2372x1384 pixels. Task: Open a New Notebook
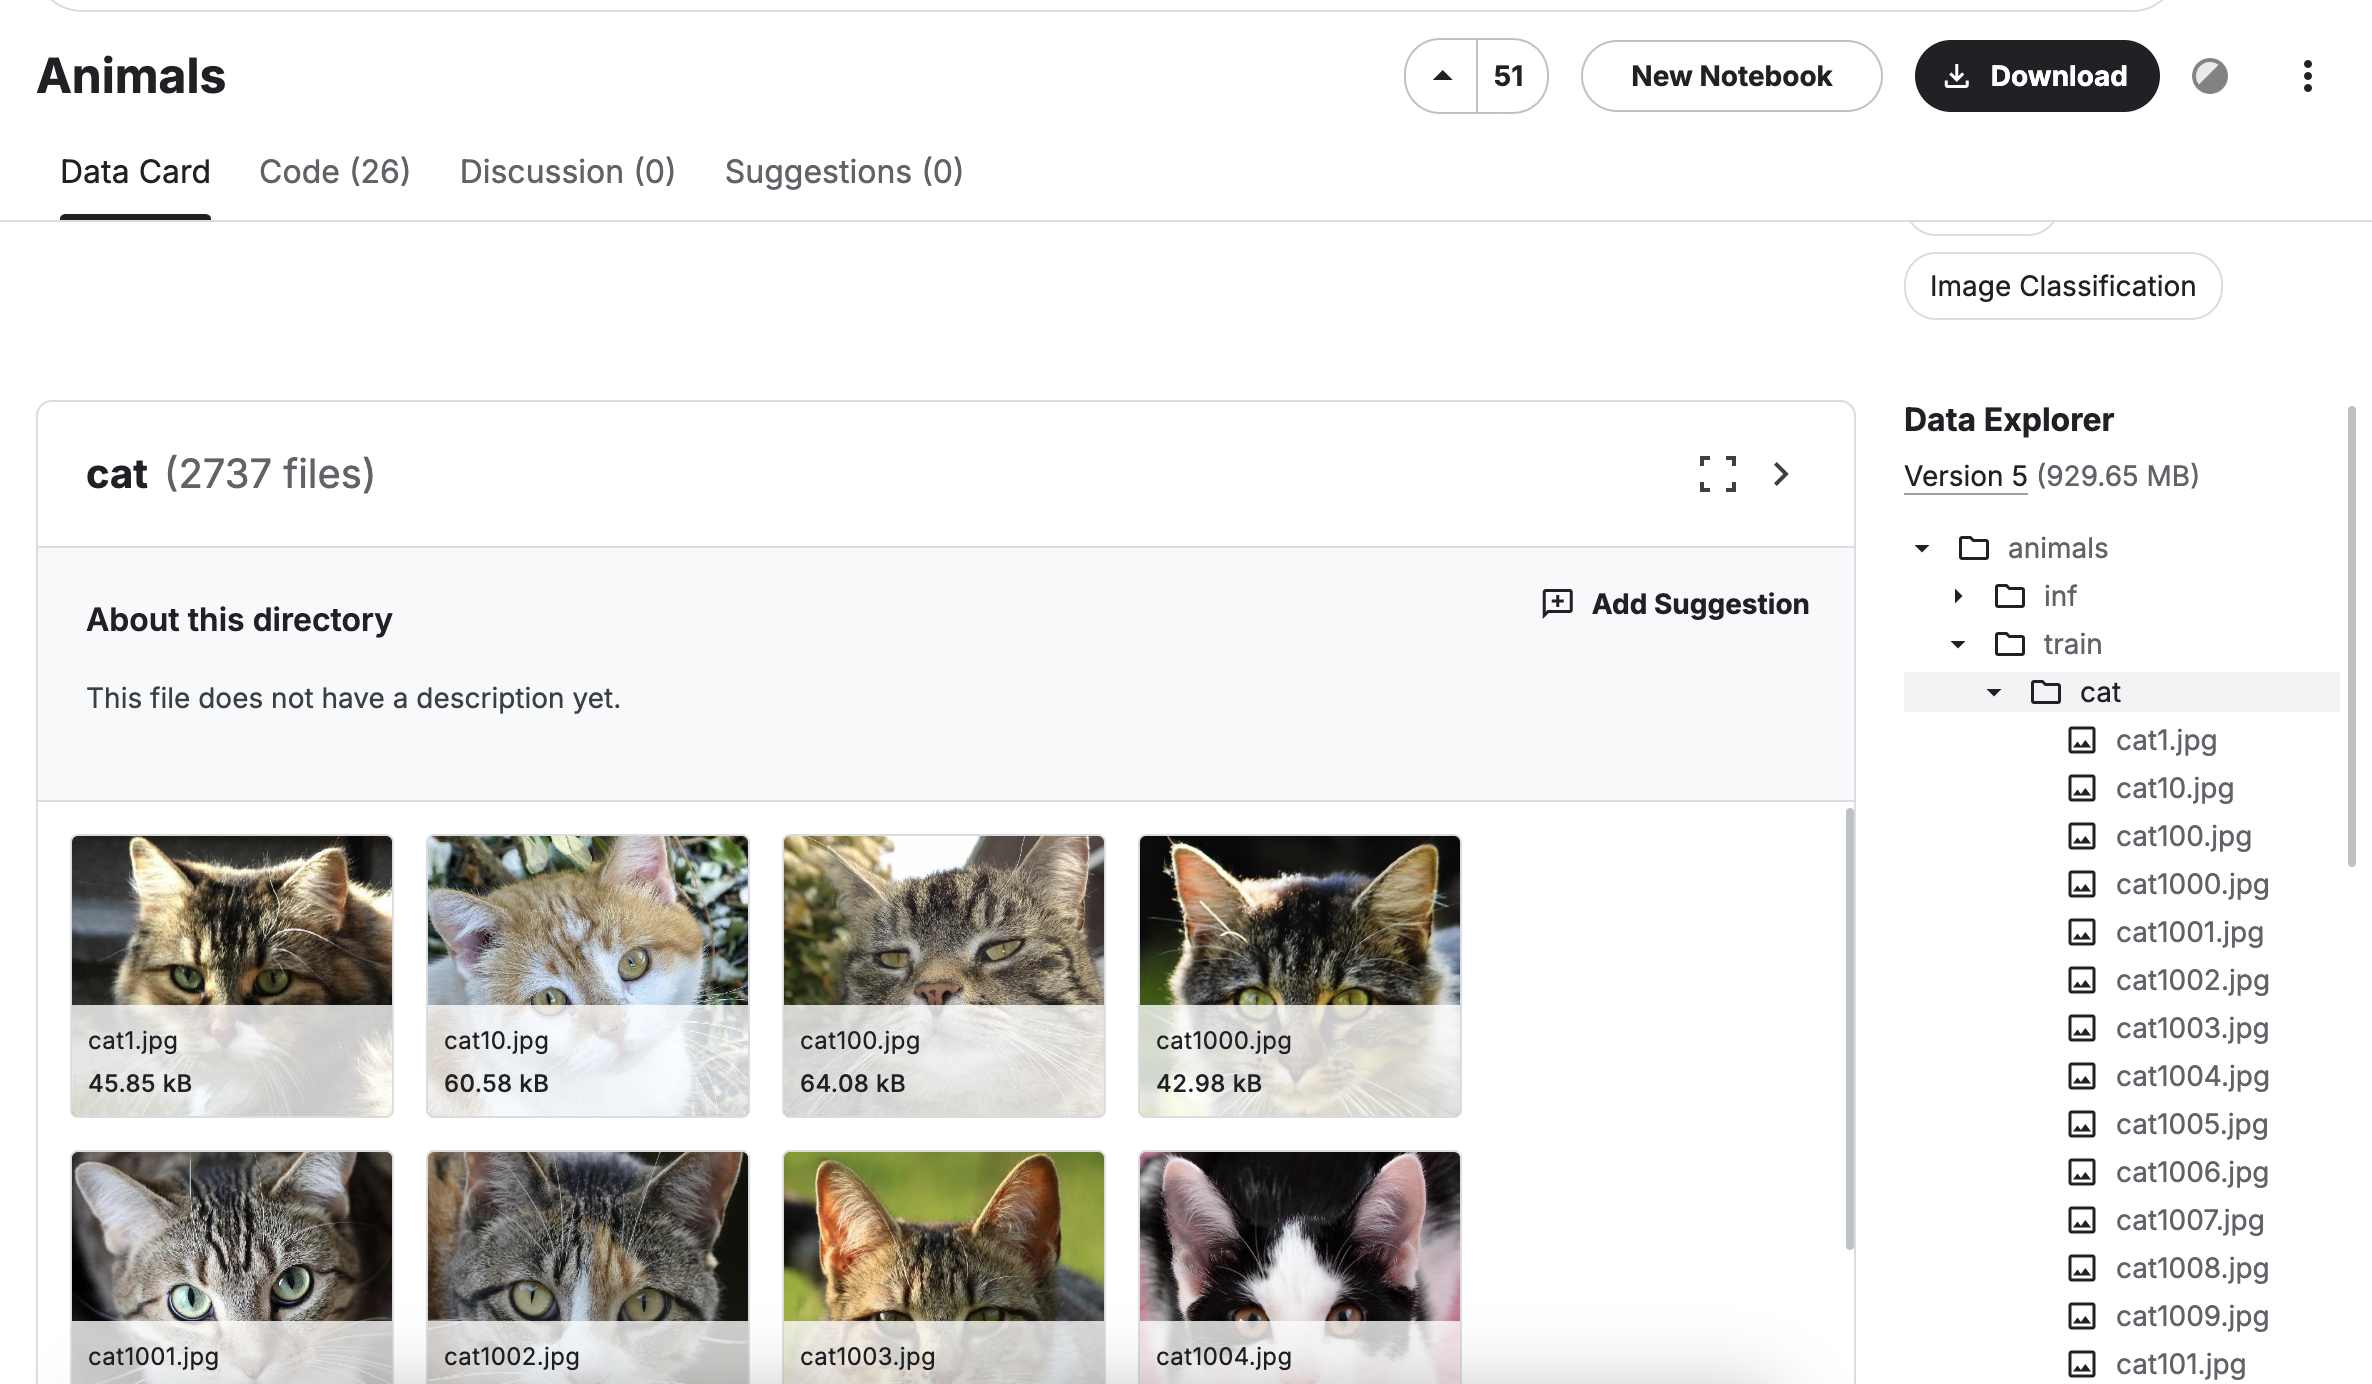[1731, 76]
